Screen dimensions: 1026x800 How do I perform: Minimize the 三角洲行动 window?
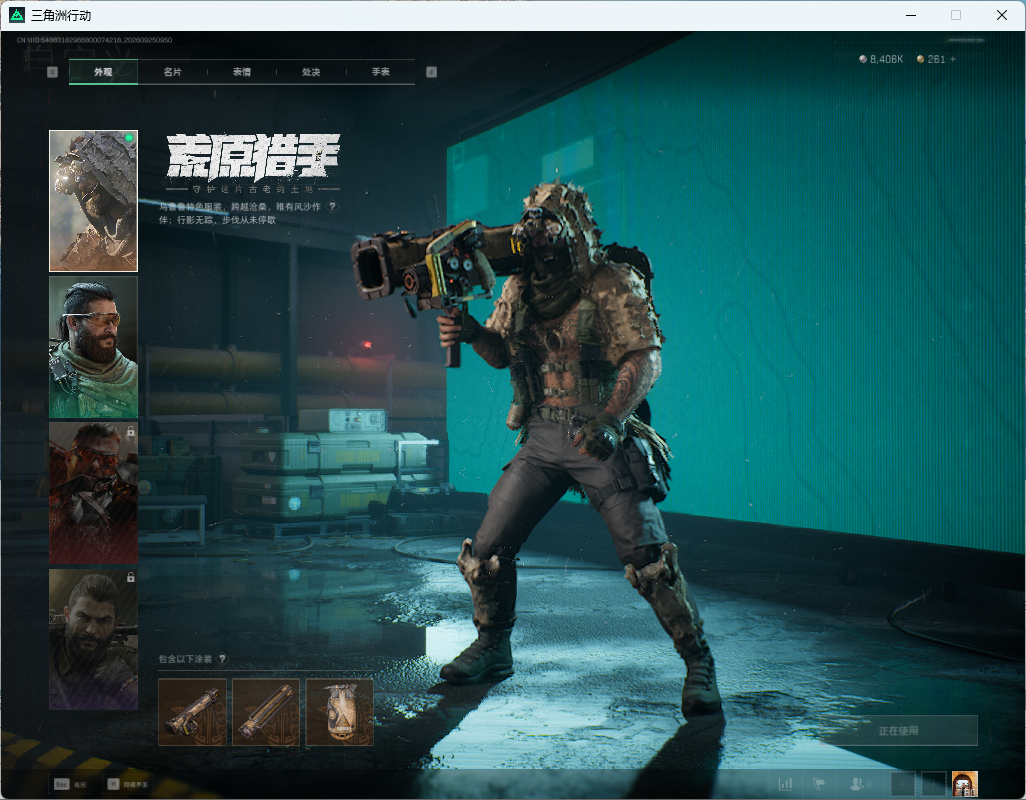pyautogui.click(x=911, y=15)
